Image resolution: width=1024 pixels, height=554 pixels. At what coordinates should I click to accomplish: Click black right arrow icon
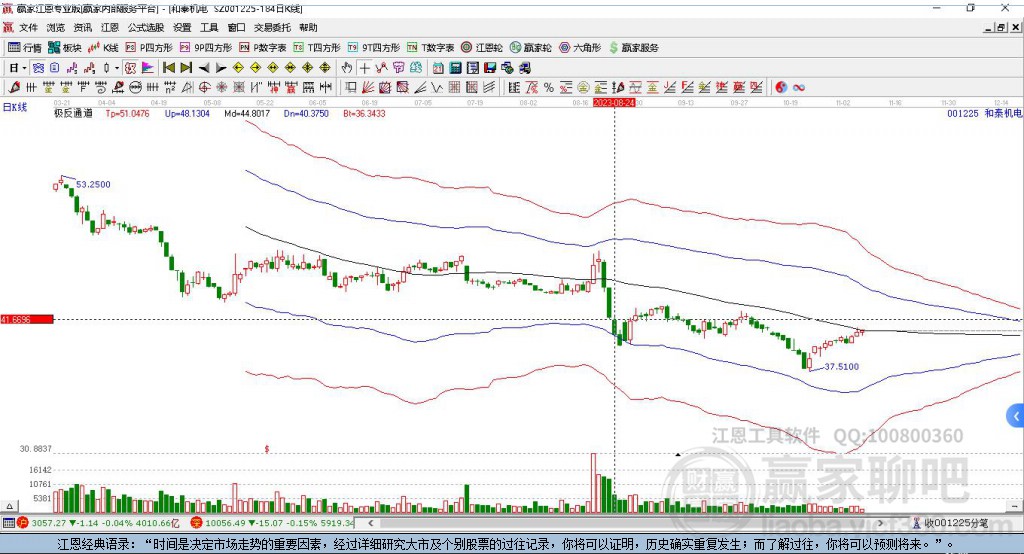(221, 68)
